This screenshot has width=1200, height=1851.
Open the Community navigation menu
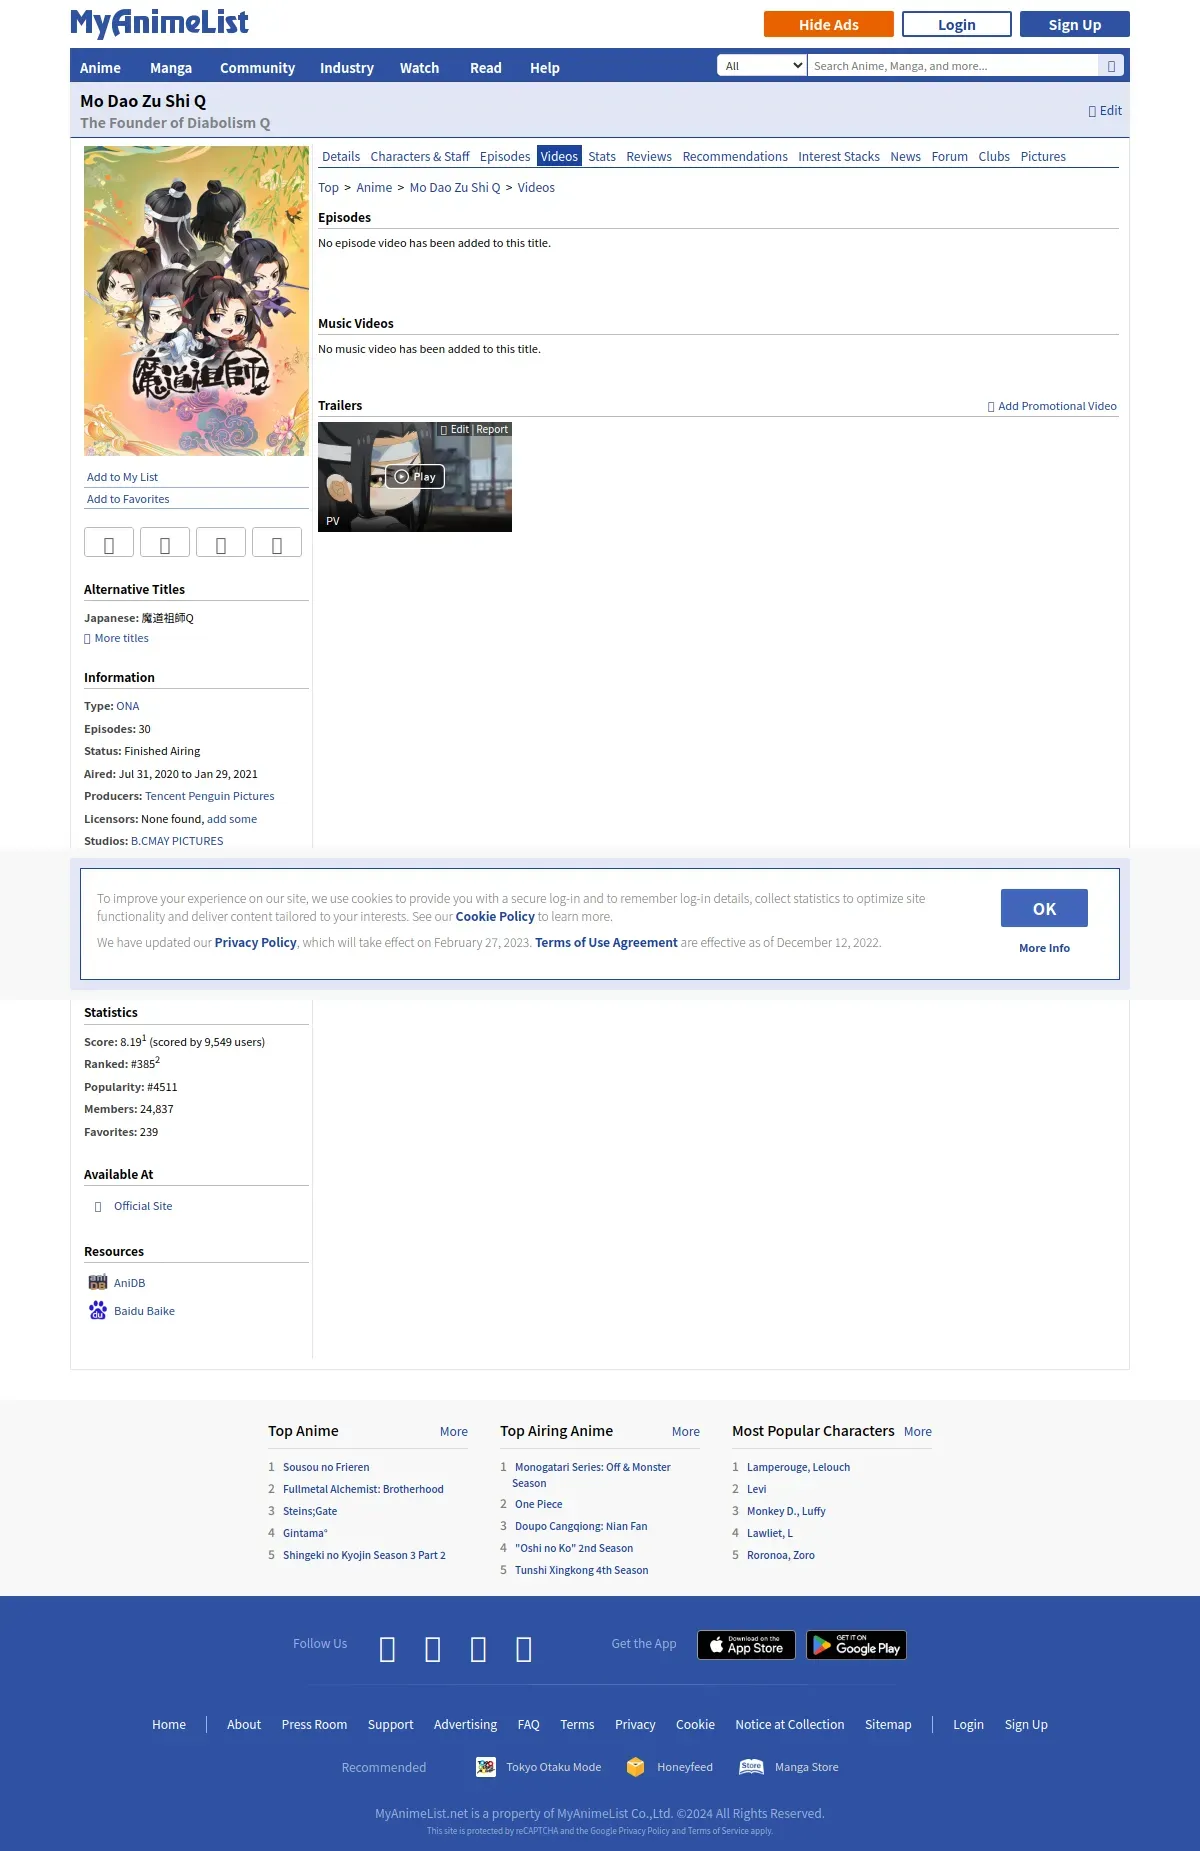pos(257,68)
